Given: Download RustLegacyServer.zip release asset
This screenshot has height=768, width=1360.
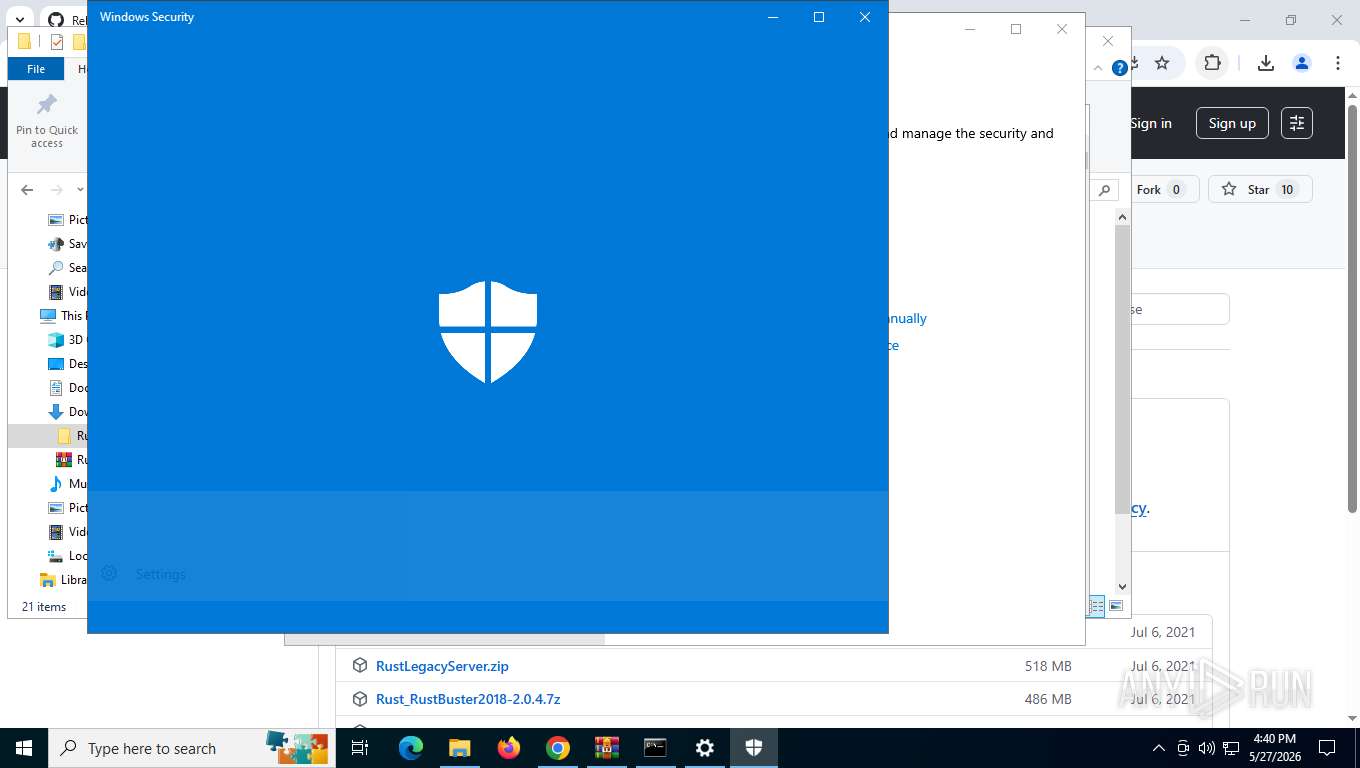Looking at the screenshot, I should (x=442, y=666).
